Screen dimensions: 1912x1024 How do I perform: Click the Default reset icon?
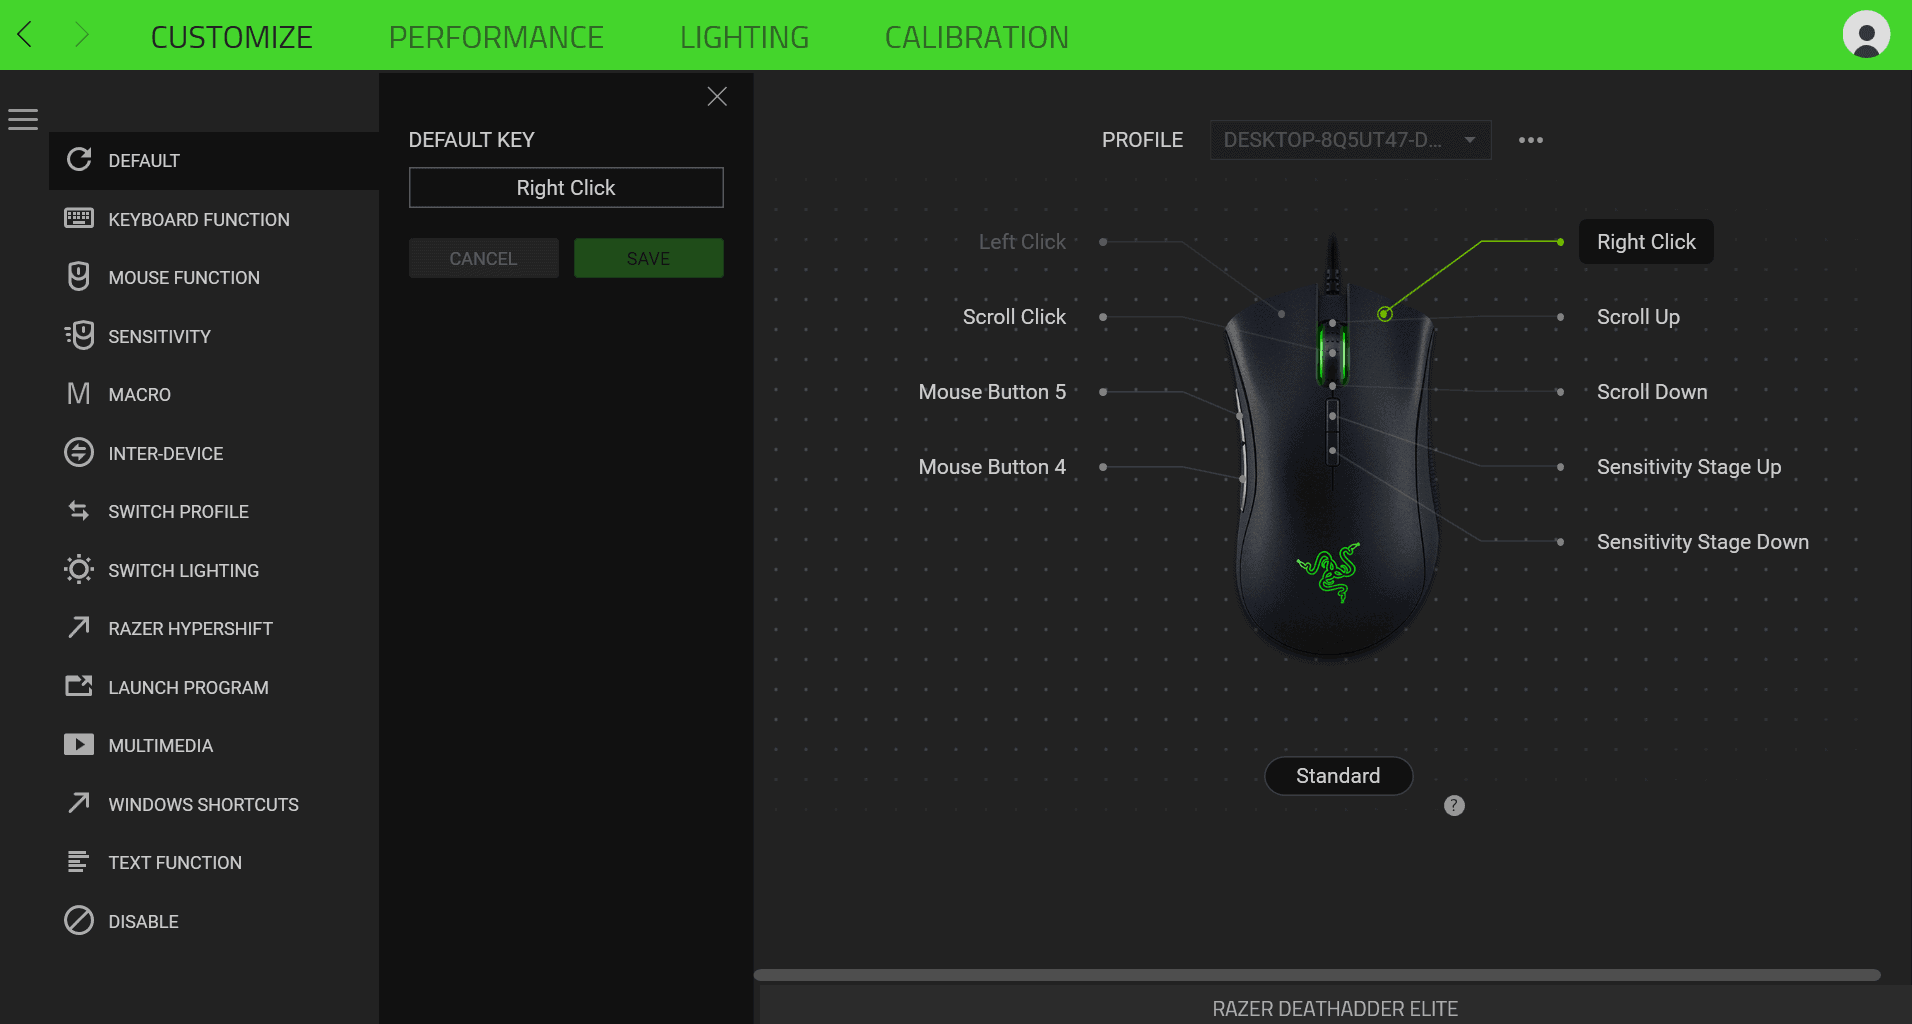(79, 160)
